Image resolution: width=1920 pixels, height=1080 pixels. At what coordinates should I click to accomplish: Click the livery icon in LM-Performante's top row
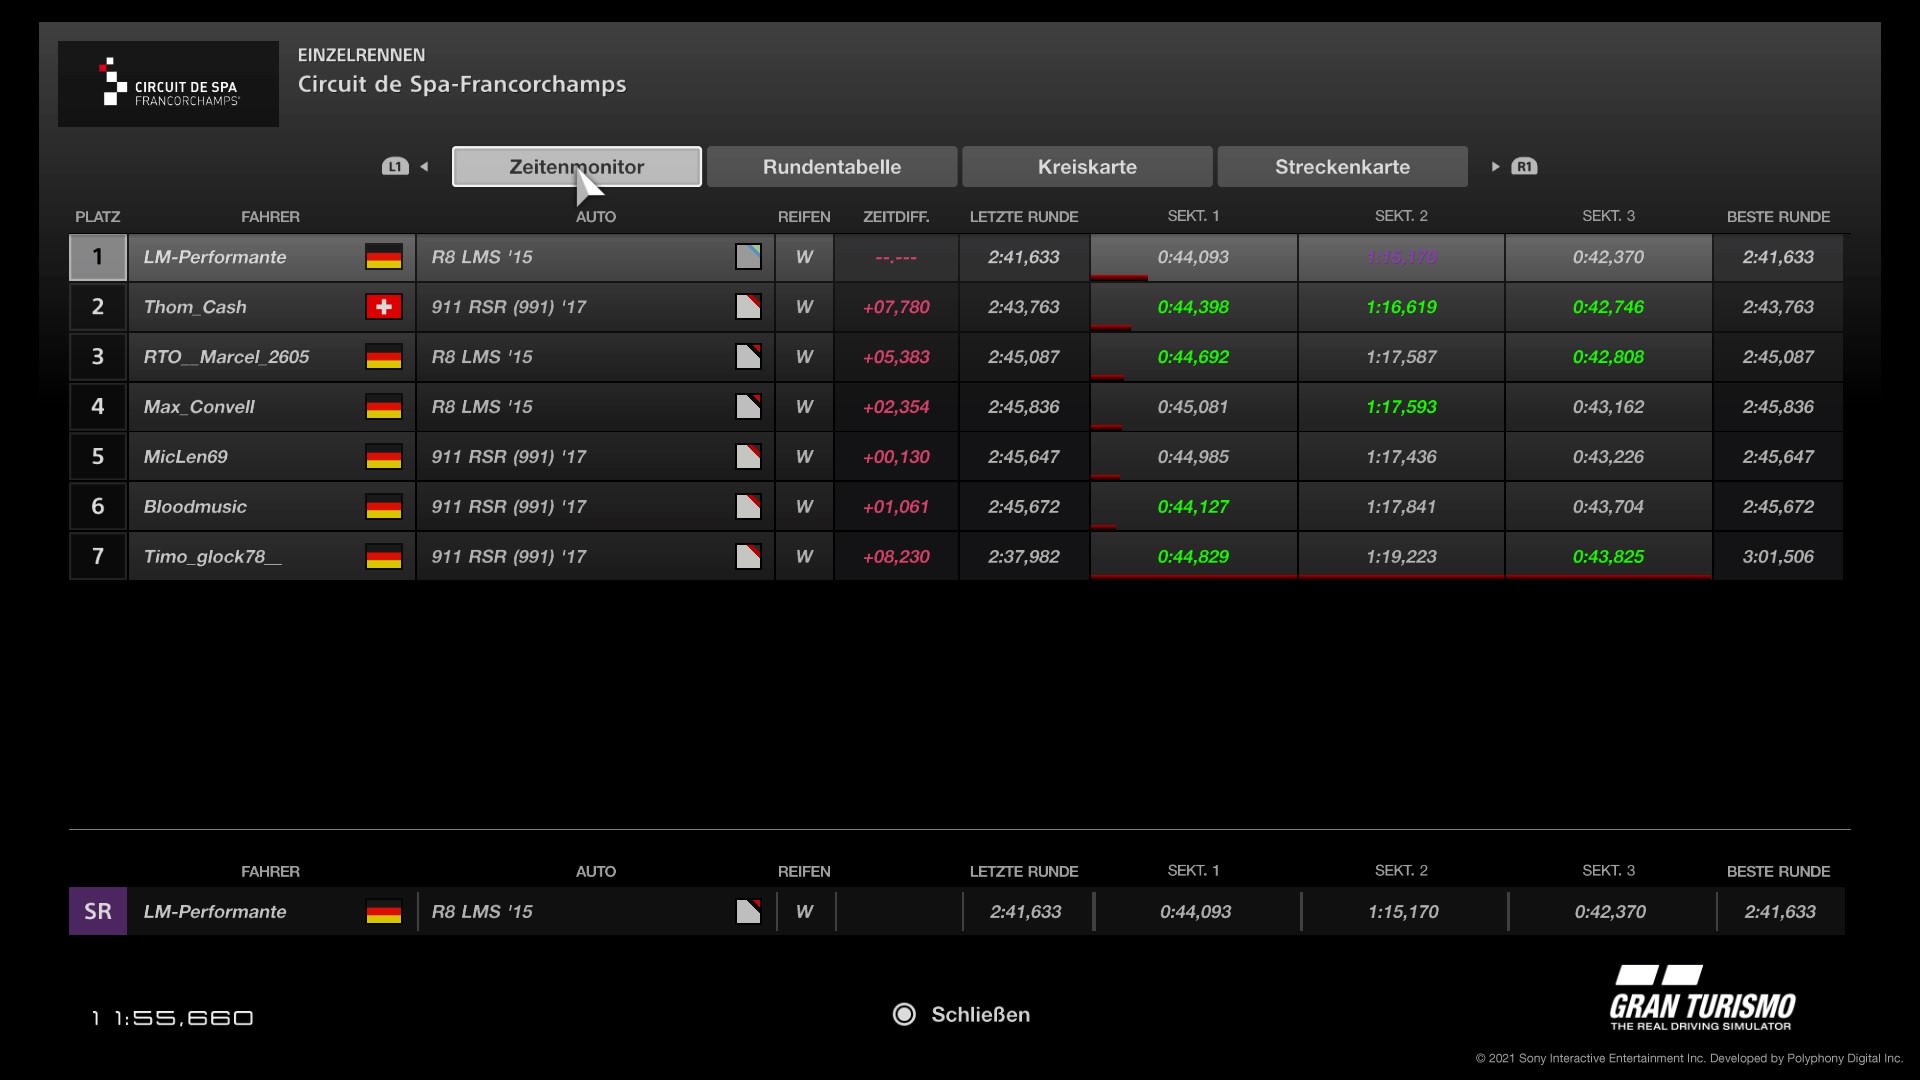click(x=748, y=257)
